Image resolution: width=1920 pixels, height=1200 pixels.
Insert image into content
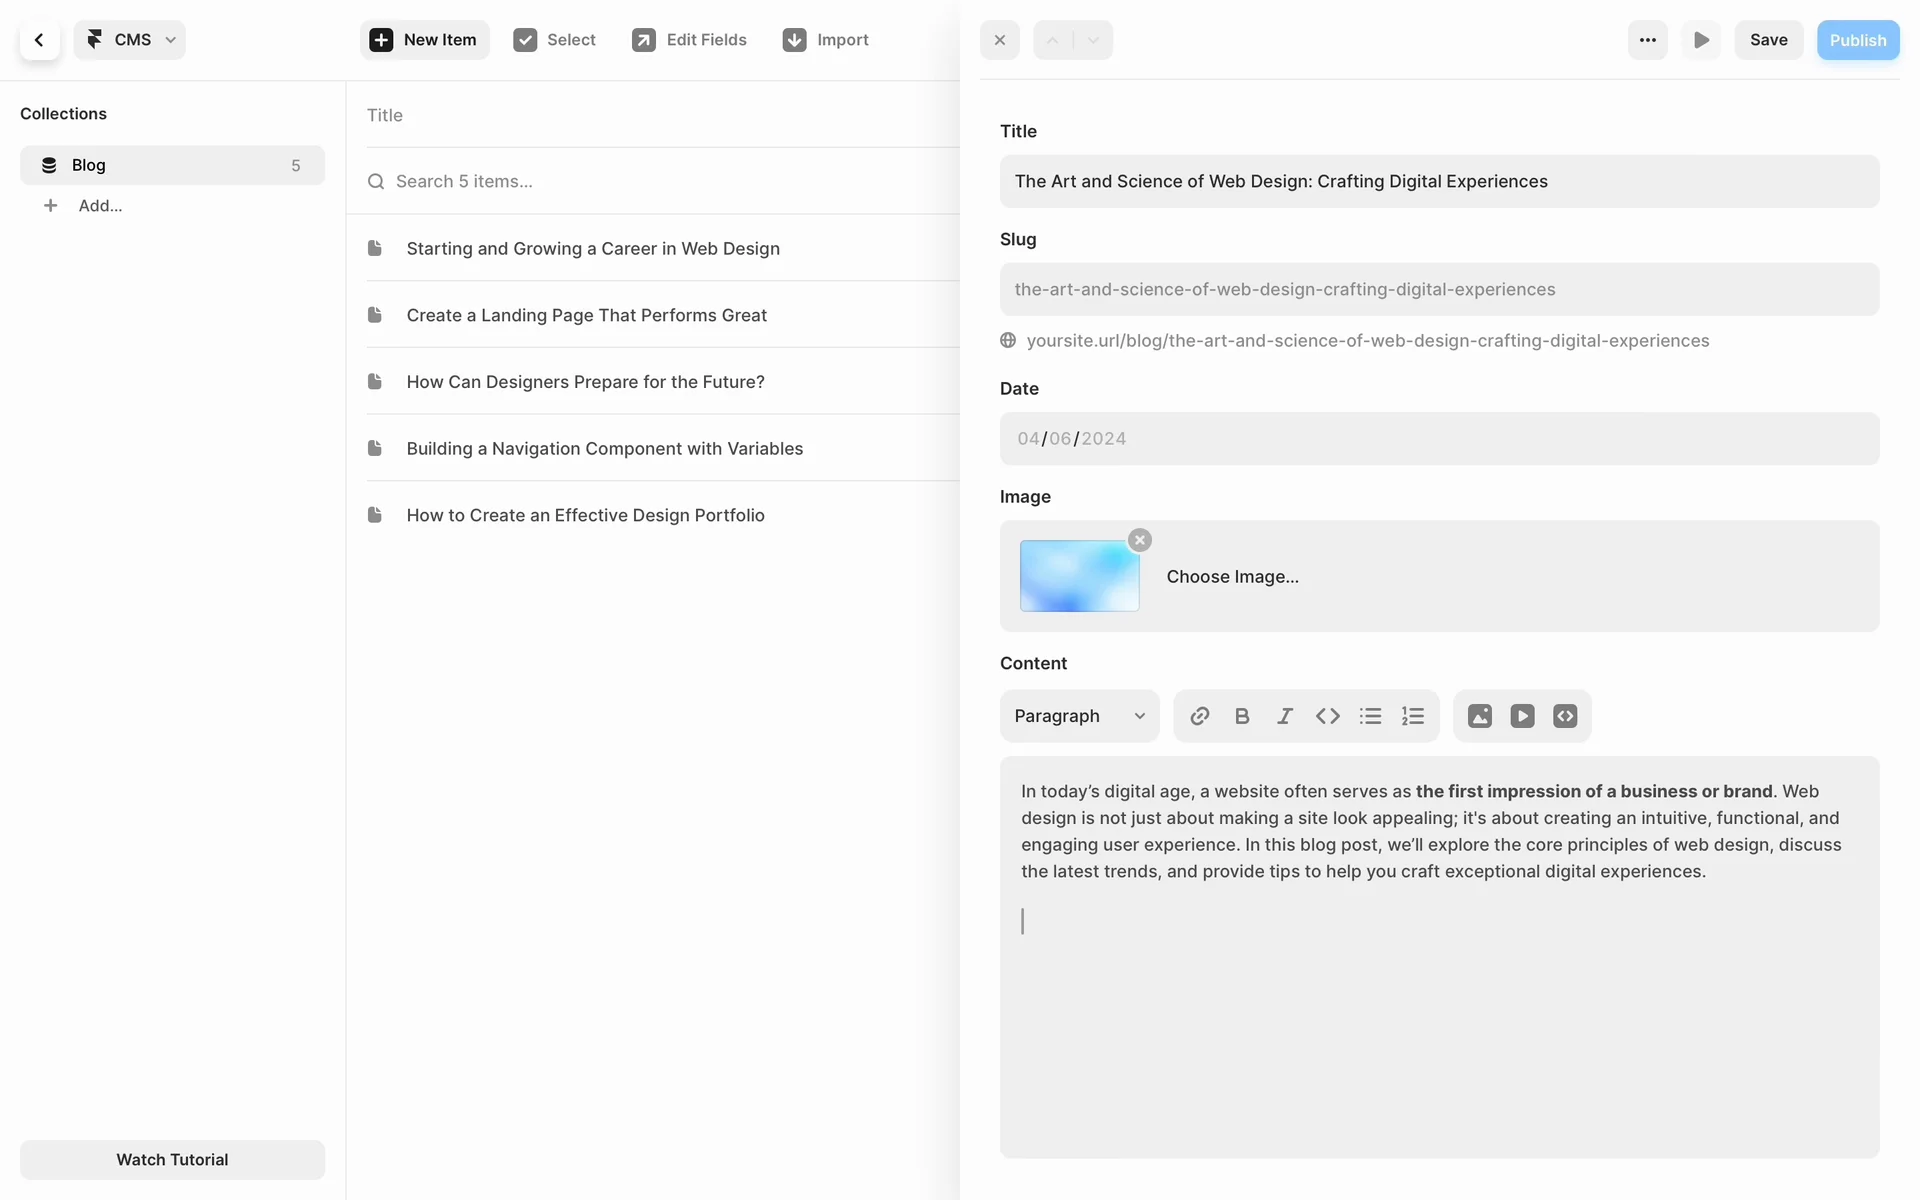click(x=1479, y=716)
